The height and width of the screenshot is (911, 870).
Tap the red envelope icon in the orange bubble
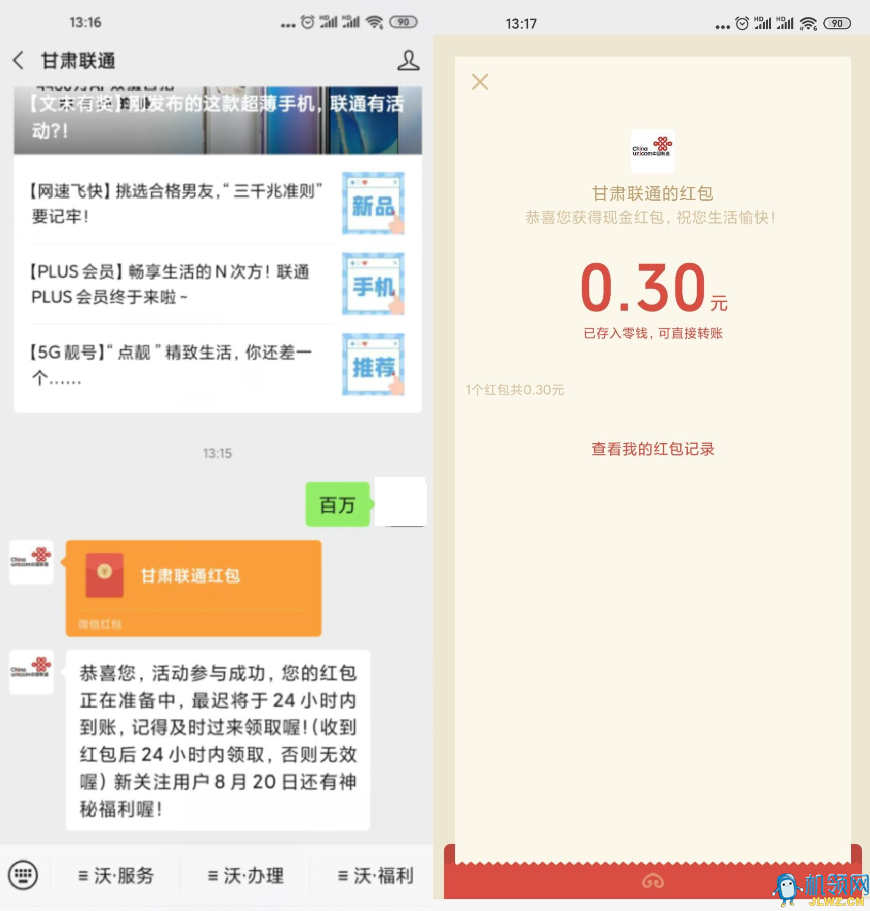105,575
